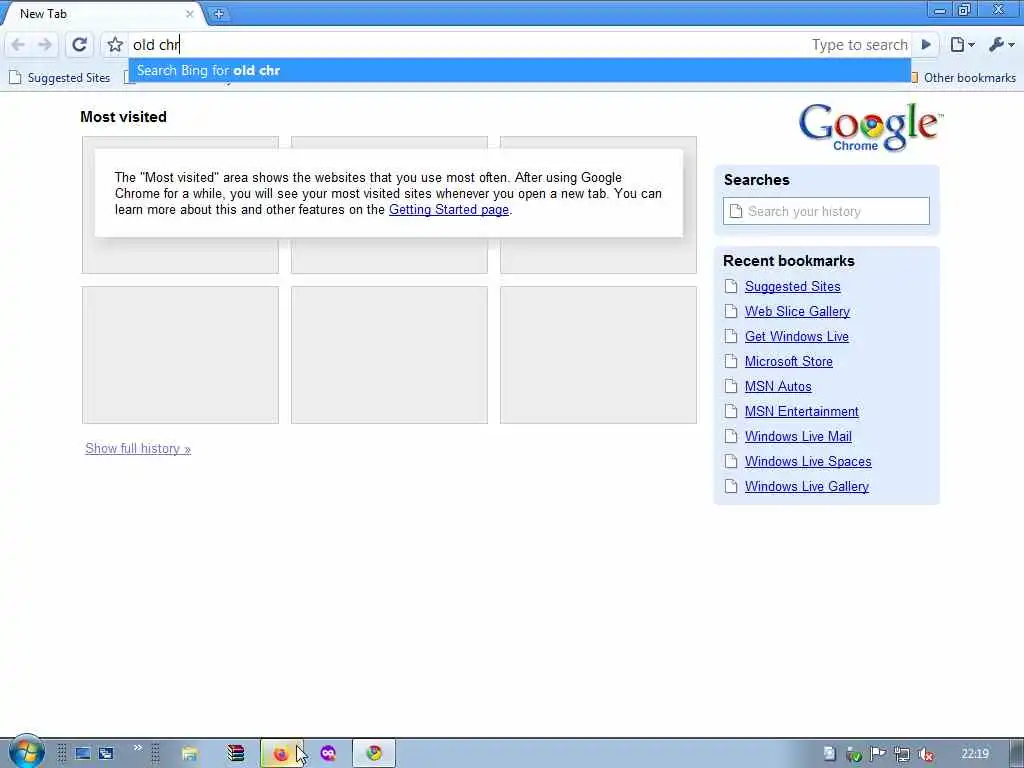This screenshot has width=1024, height=768.
Task: Click Switch between windows quick launch icon
Action: pyautogui.click(x=106, y=754)
